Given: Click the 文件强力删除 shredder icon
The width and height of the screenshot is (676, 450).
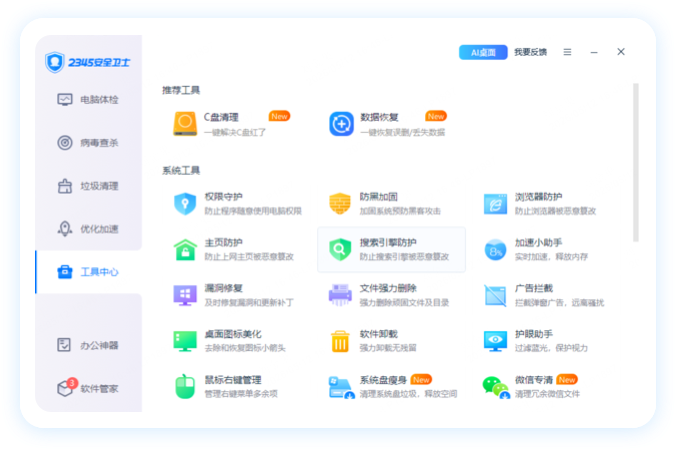Looking at the screenshot, I should (340, 295).
